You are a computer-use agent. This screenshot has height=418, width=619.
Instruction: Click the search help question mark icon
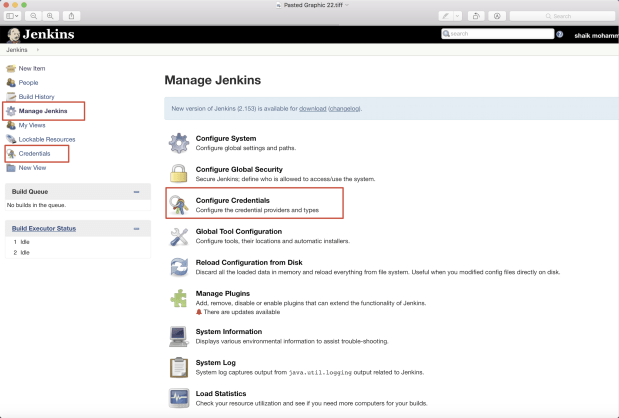pyautogui.click(x=559, y=34)
